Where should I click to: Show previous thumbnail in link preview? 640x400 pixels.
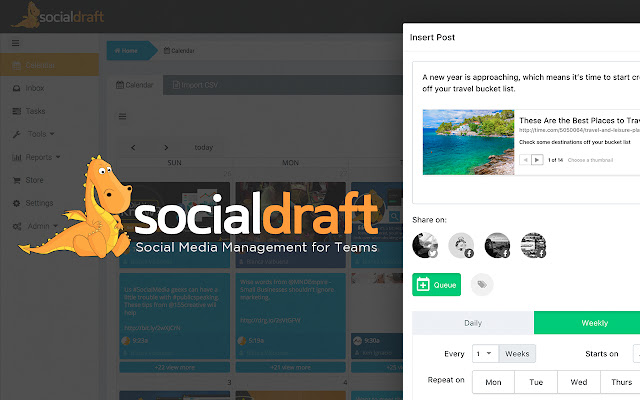click(x=525, y=160)
